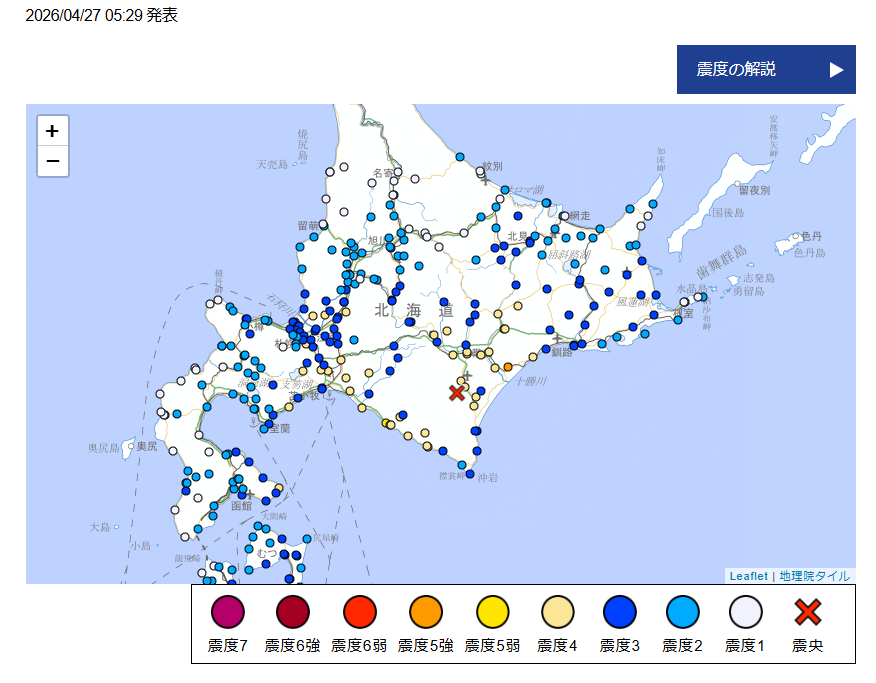This screenshot has width=876, height=683.
Task: Open the 震度の解説 explanation page
Action: click(x=766, y=69)
